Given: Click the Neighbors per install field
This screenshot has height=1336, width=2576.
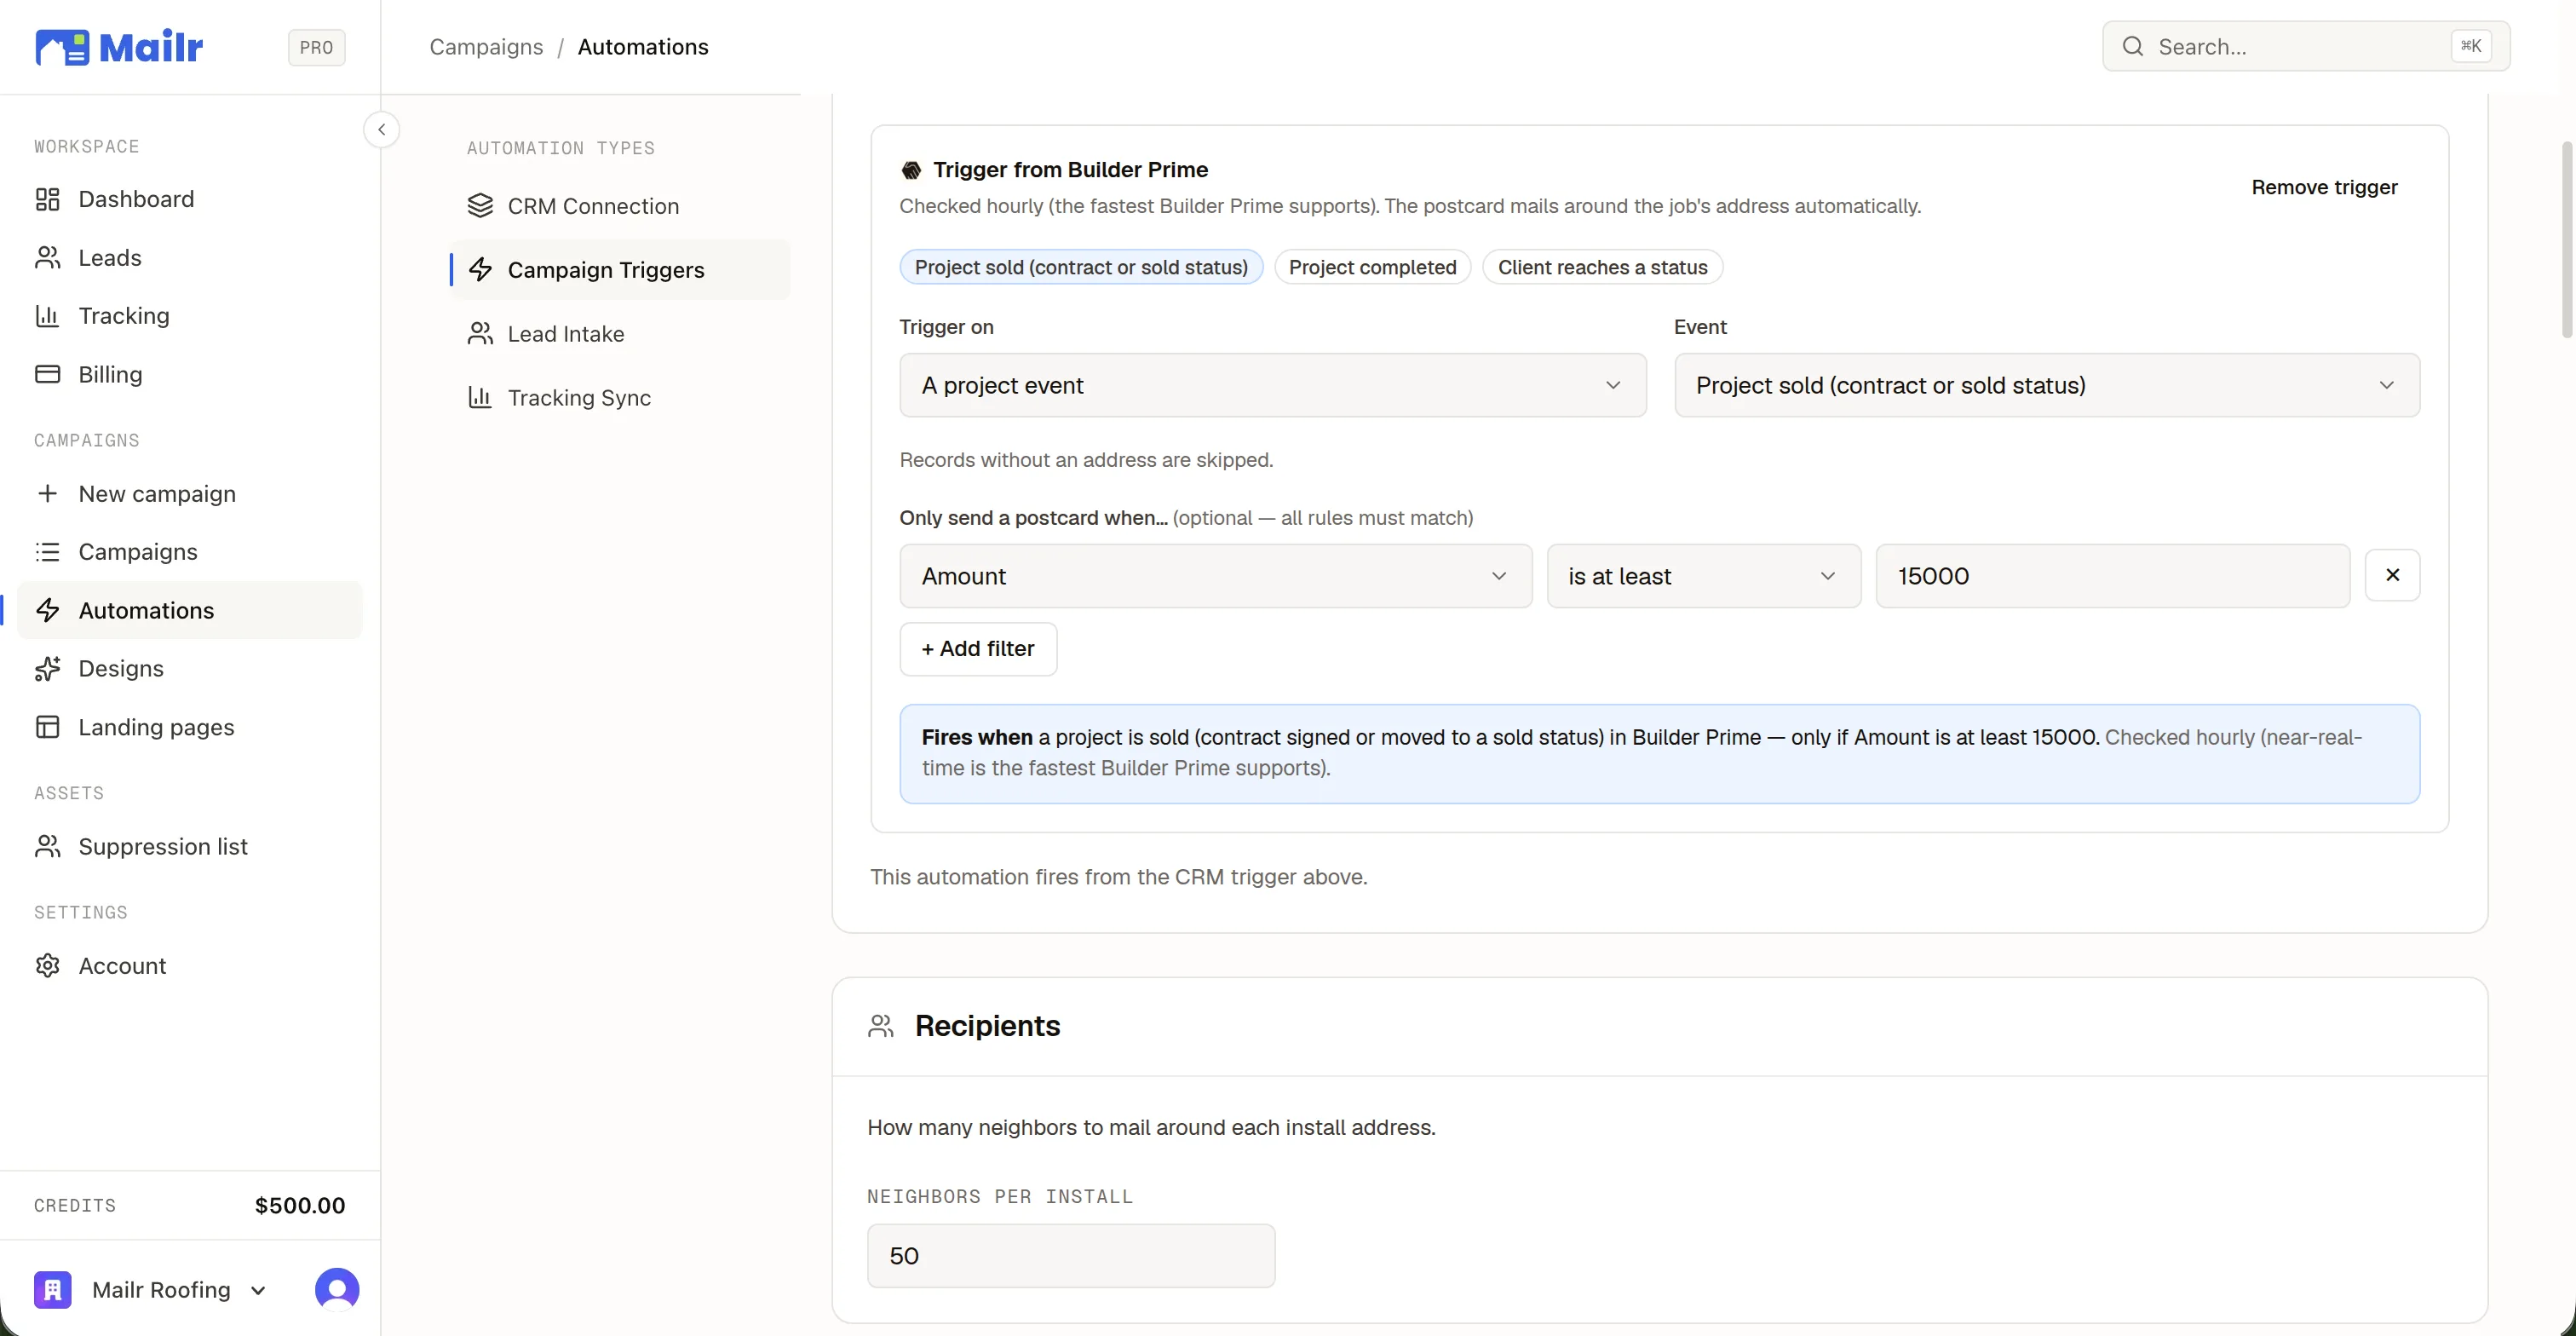Looking at the screenshot, I should [x=1070, y=1256].
